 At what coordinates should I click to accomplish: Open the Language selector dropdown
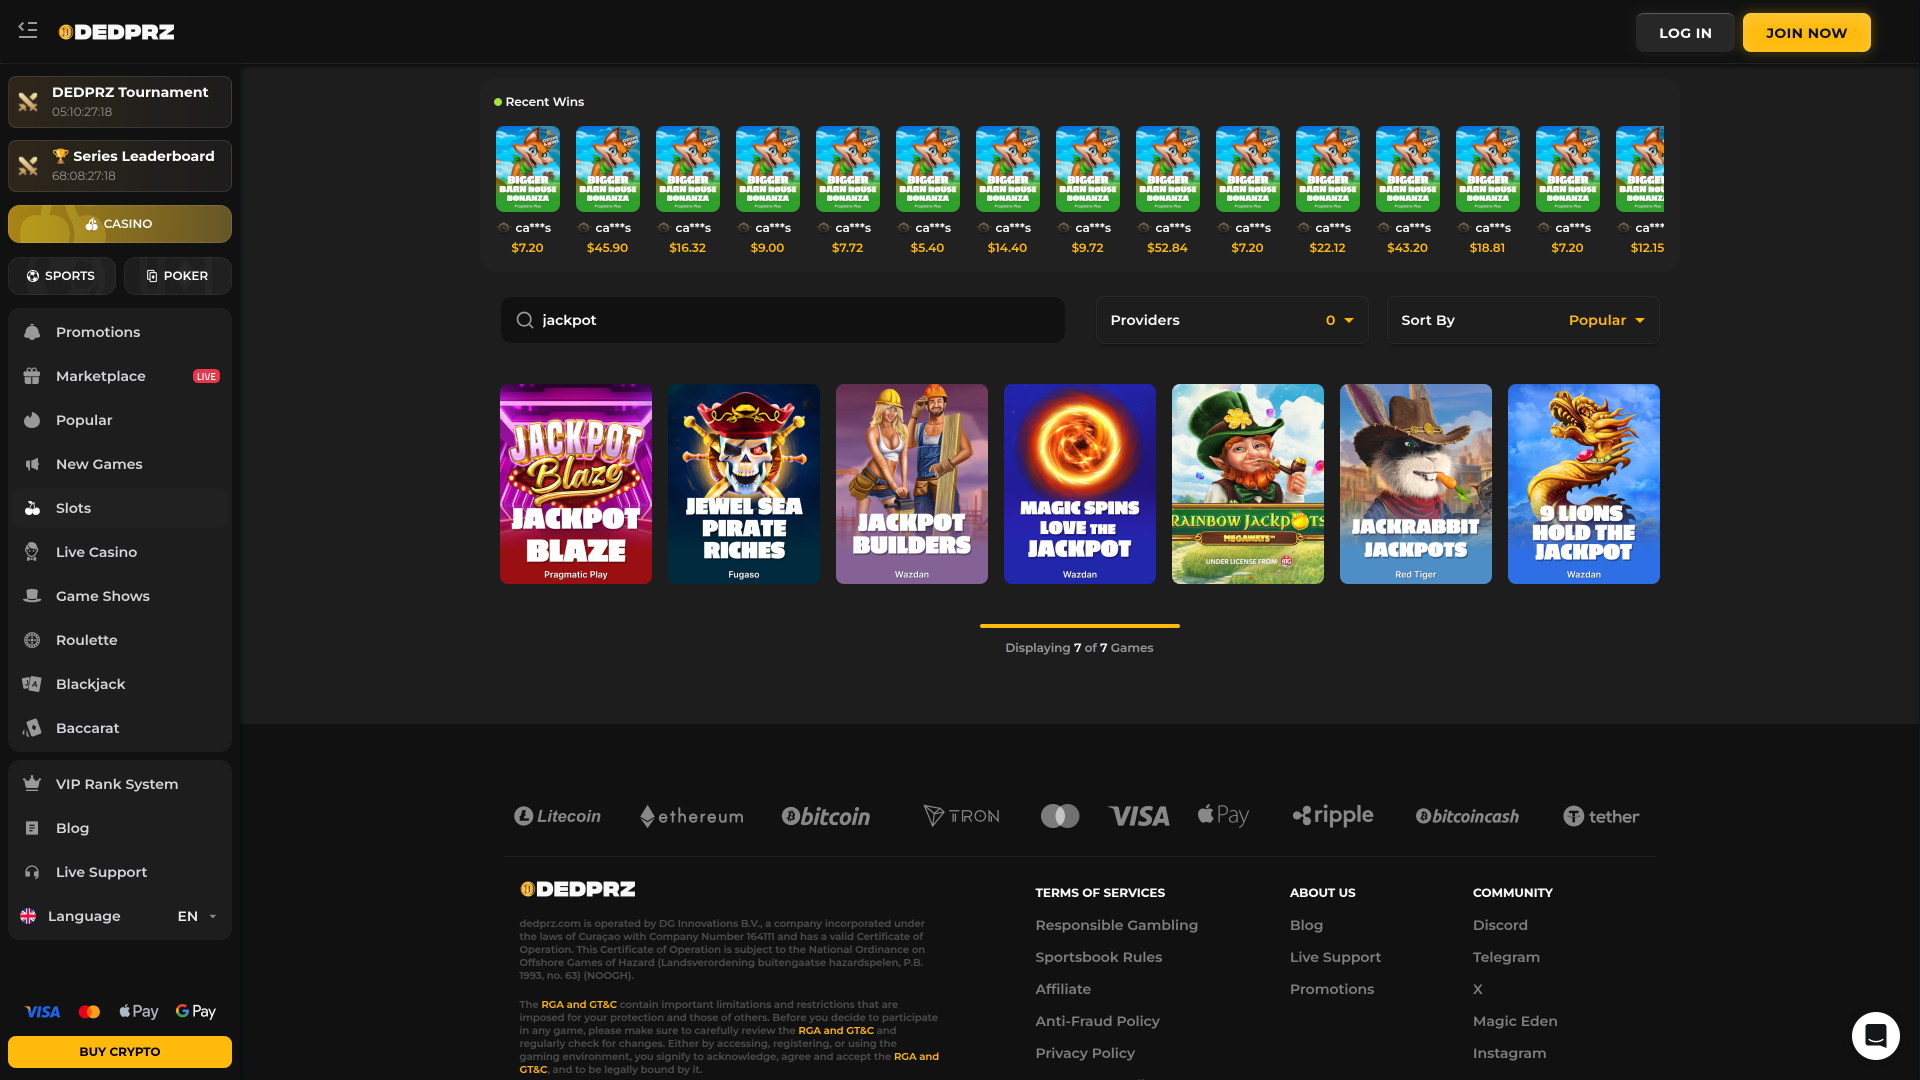click(x=196, y=916)
